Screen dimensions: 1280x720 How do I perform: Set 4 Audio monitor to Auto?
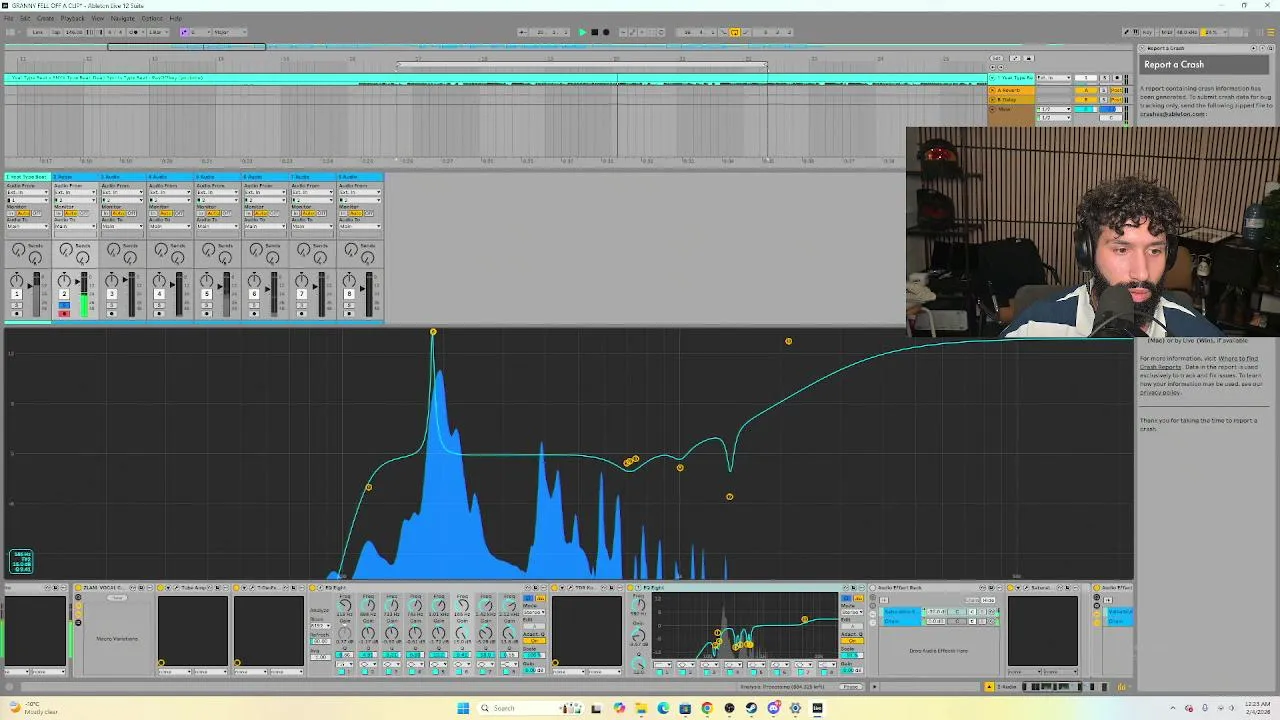pos(166,213)
